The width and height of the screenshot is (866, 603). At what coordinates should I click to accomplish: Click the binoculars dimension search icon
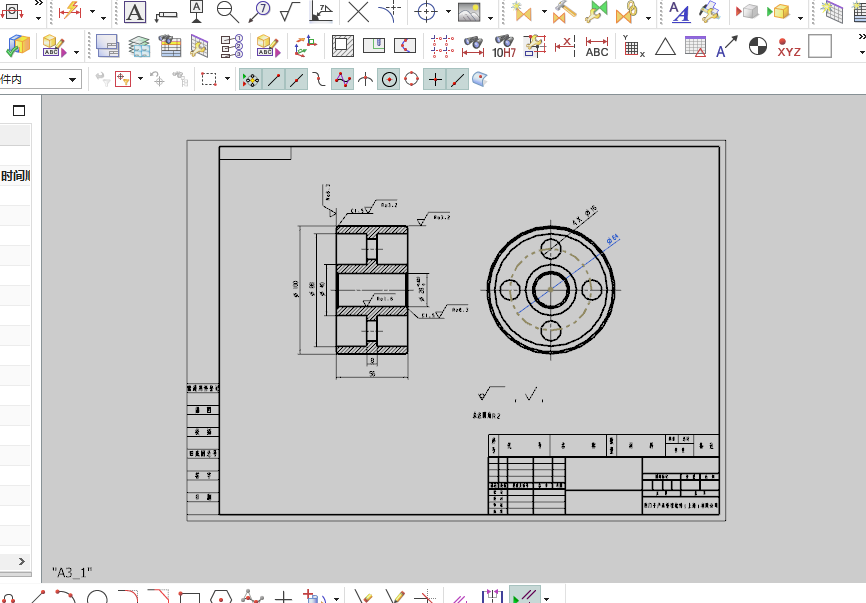(473, 46)
